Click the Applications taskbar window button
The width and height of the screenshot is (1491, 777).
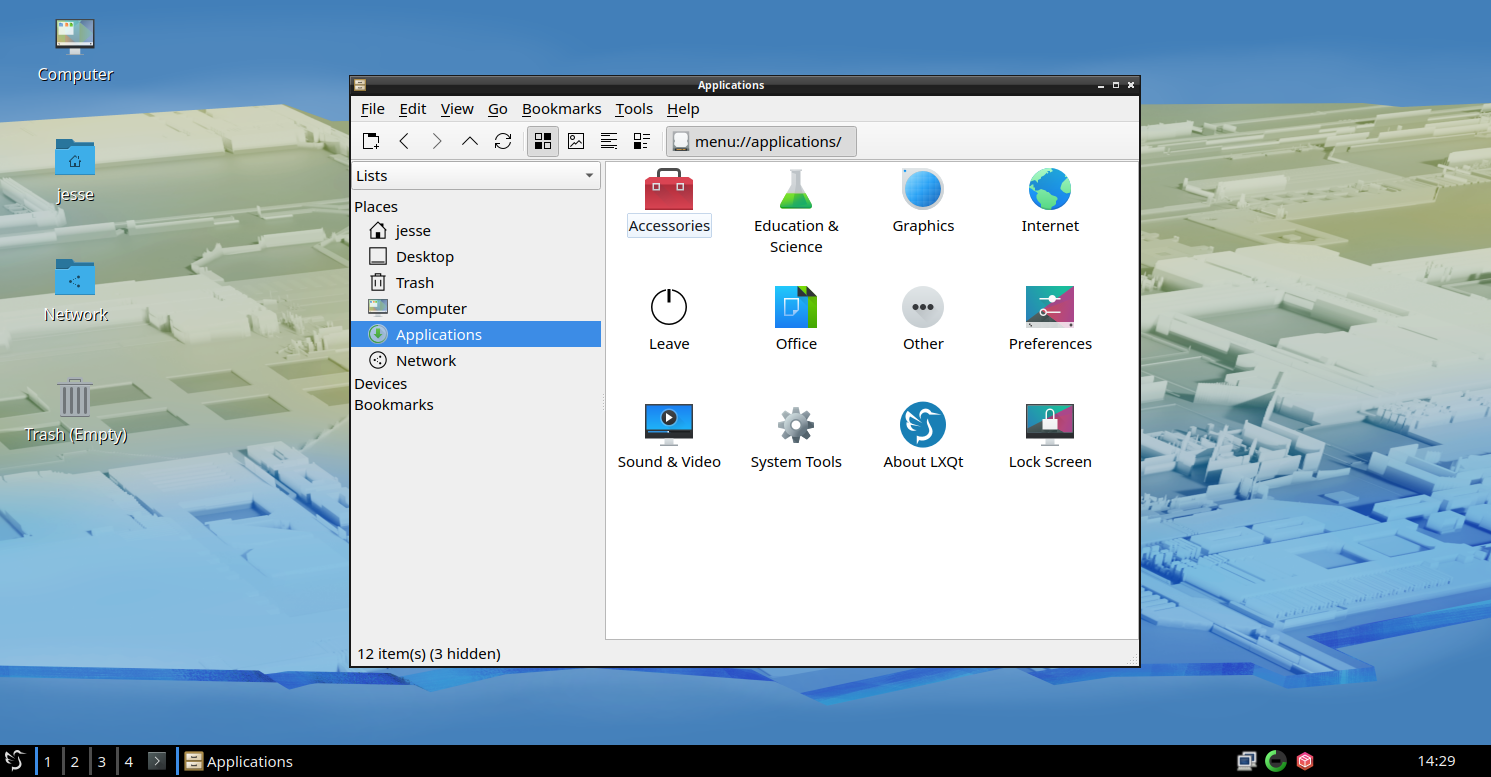tap(238, 761)
